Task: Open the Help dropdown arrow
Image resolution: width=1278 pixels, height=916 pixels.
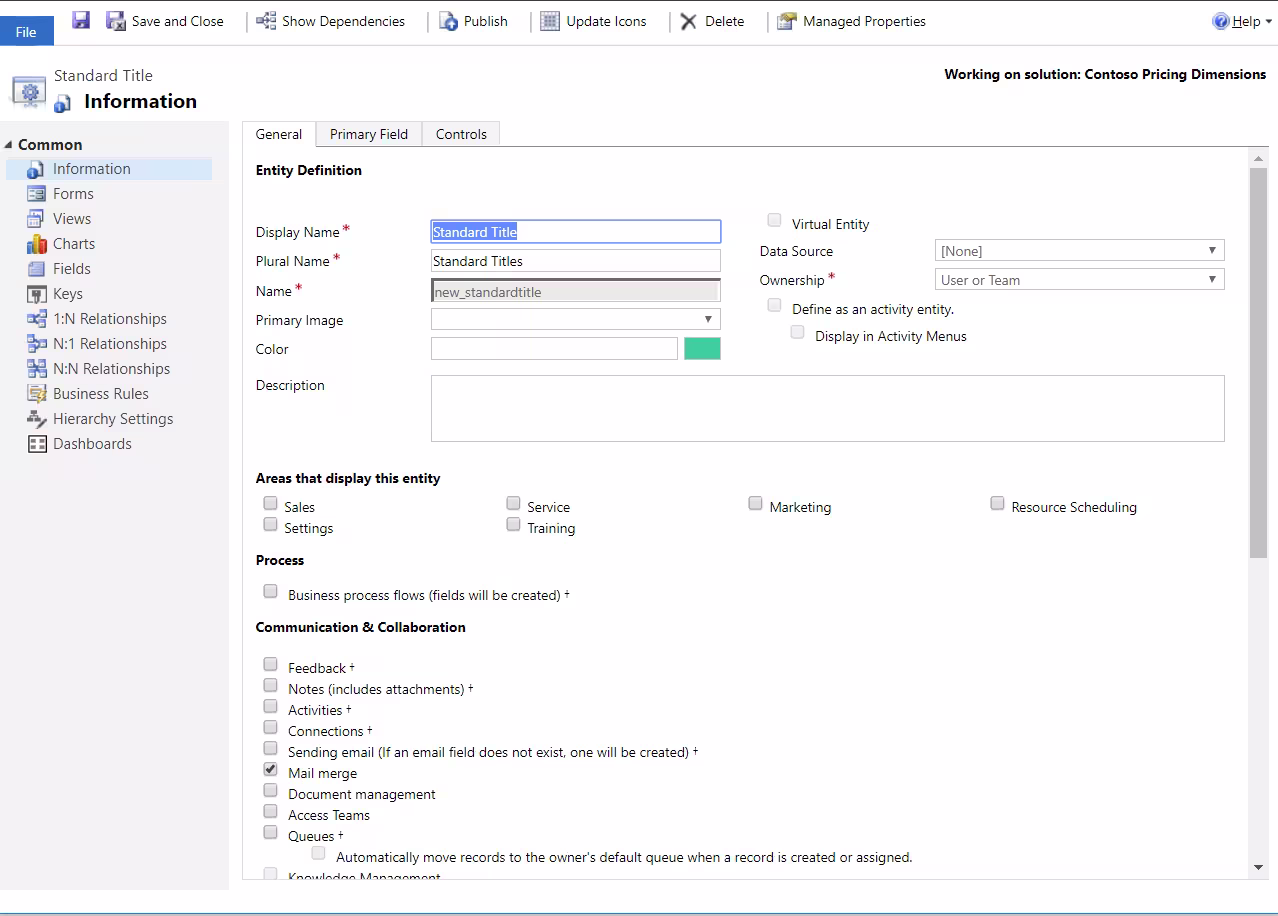Action: (1268, 21)
